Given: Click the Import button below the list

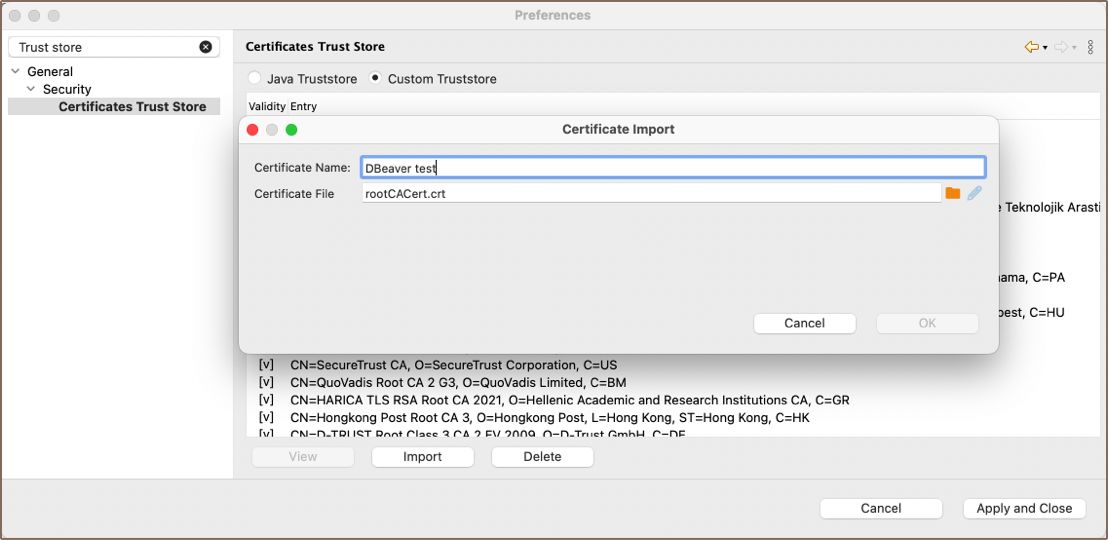Looking at the screenshot, I should [x=422, y=457].
